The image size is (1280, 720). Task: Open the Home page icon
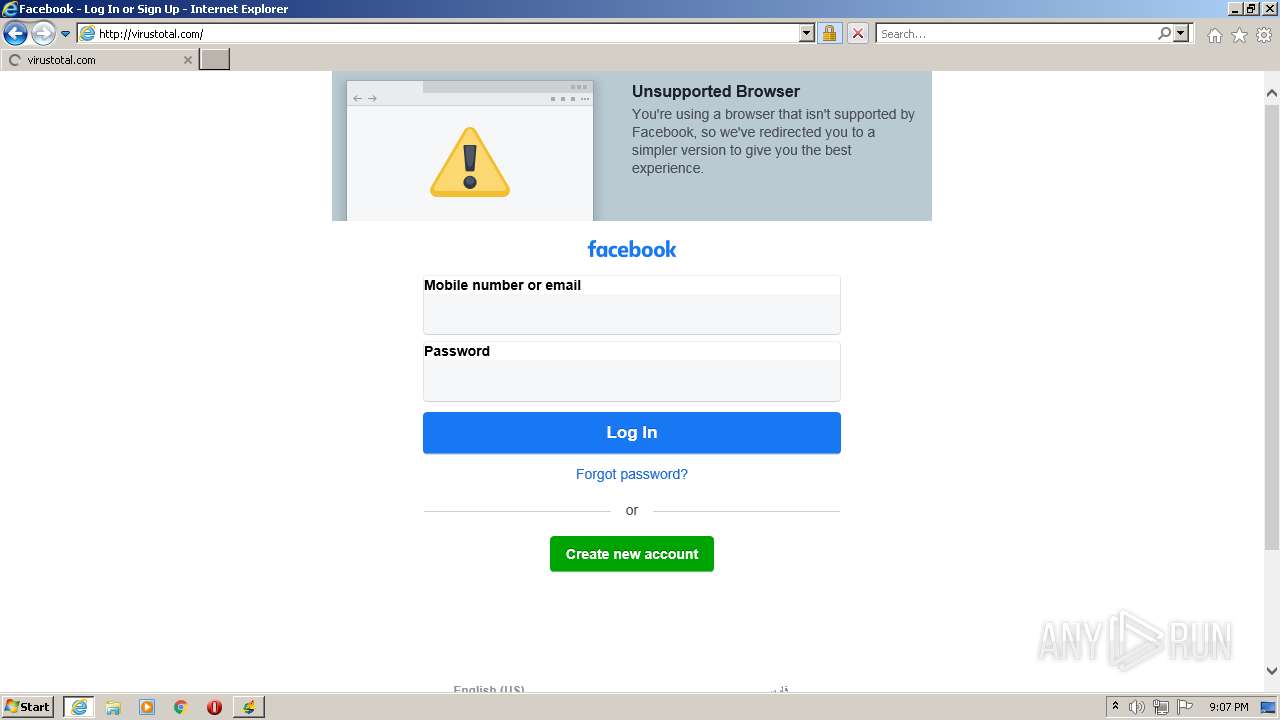click(1214, 35)
